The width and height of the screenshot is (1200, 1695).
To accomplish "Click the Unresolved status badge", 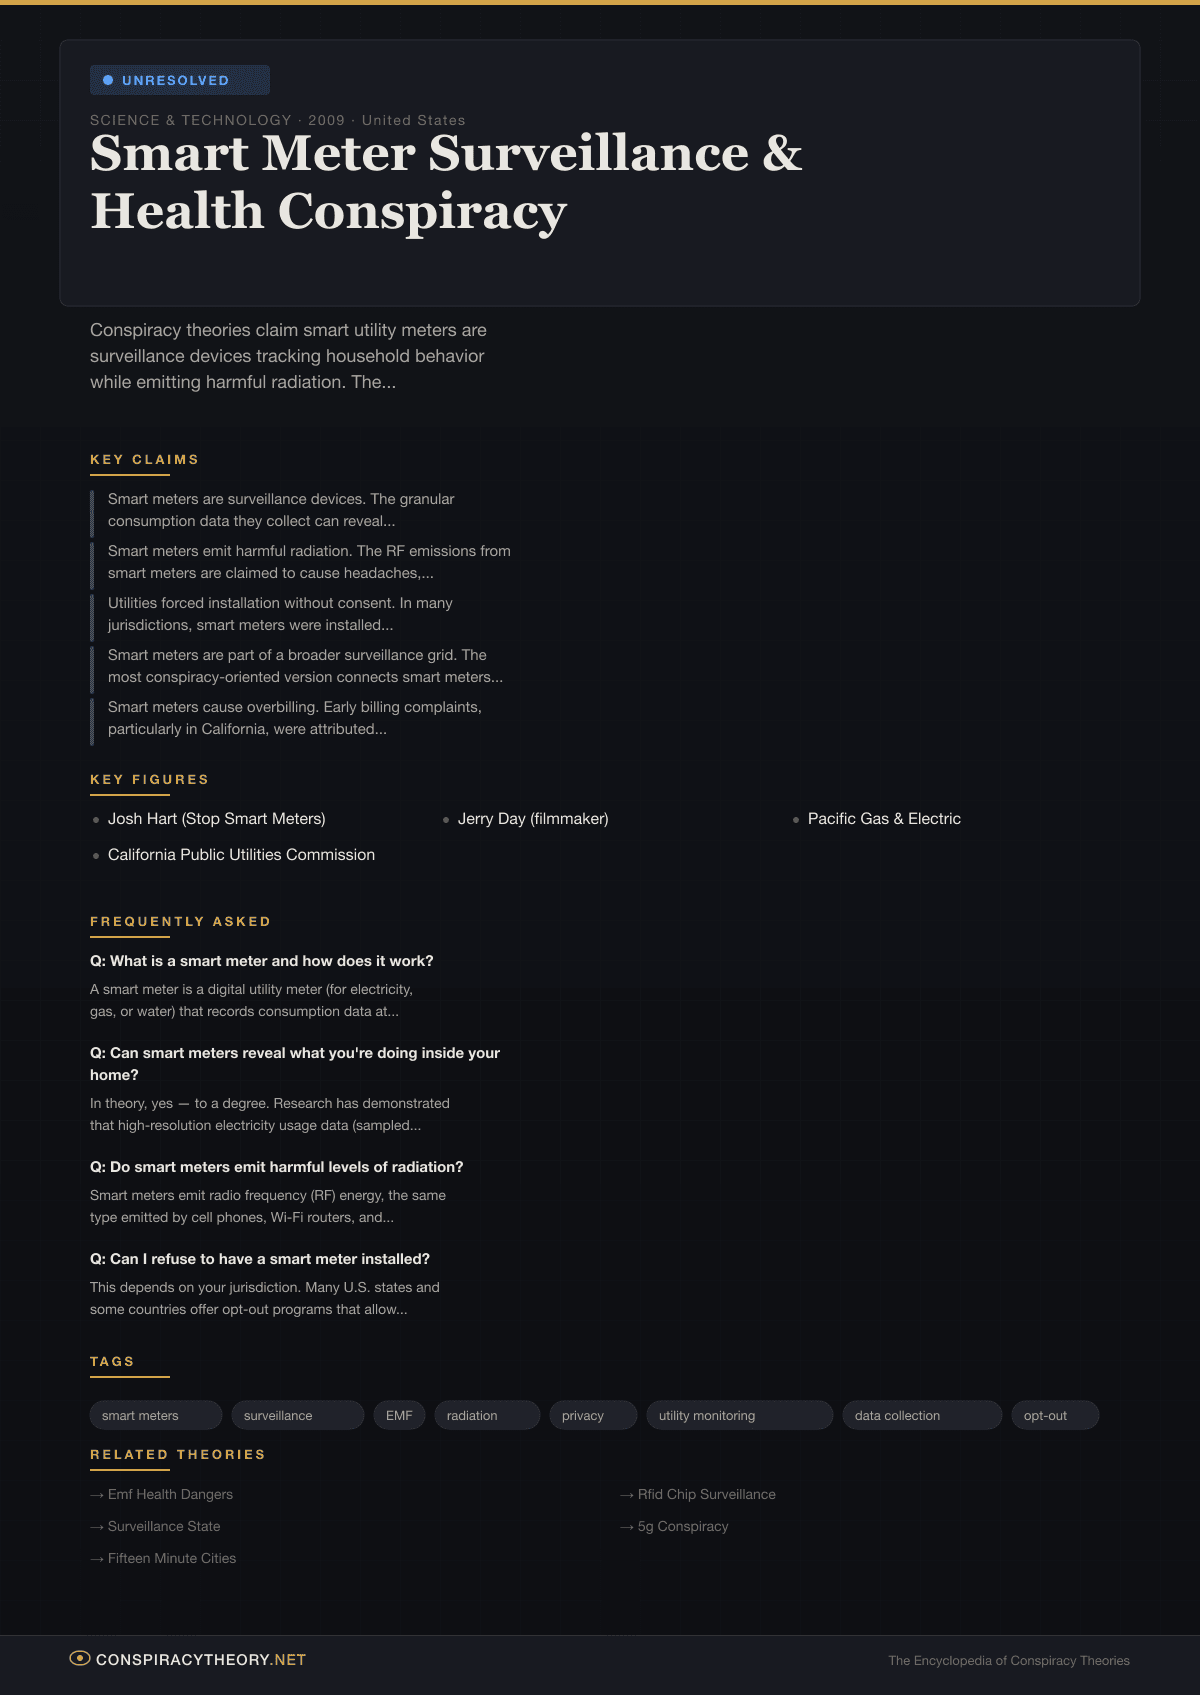I will 180,80.
